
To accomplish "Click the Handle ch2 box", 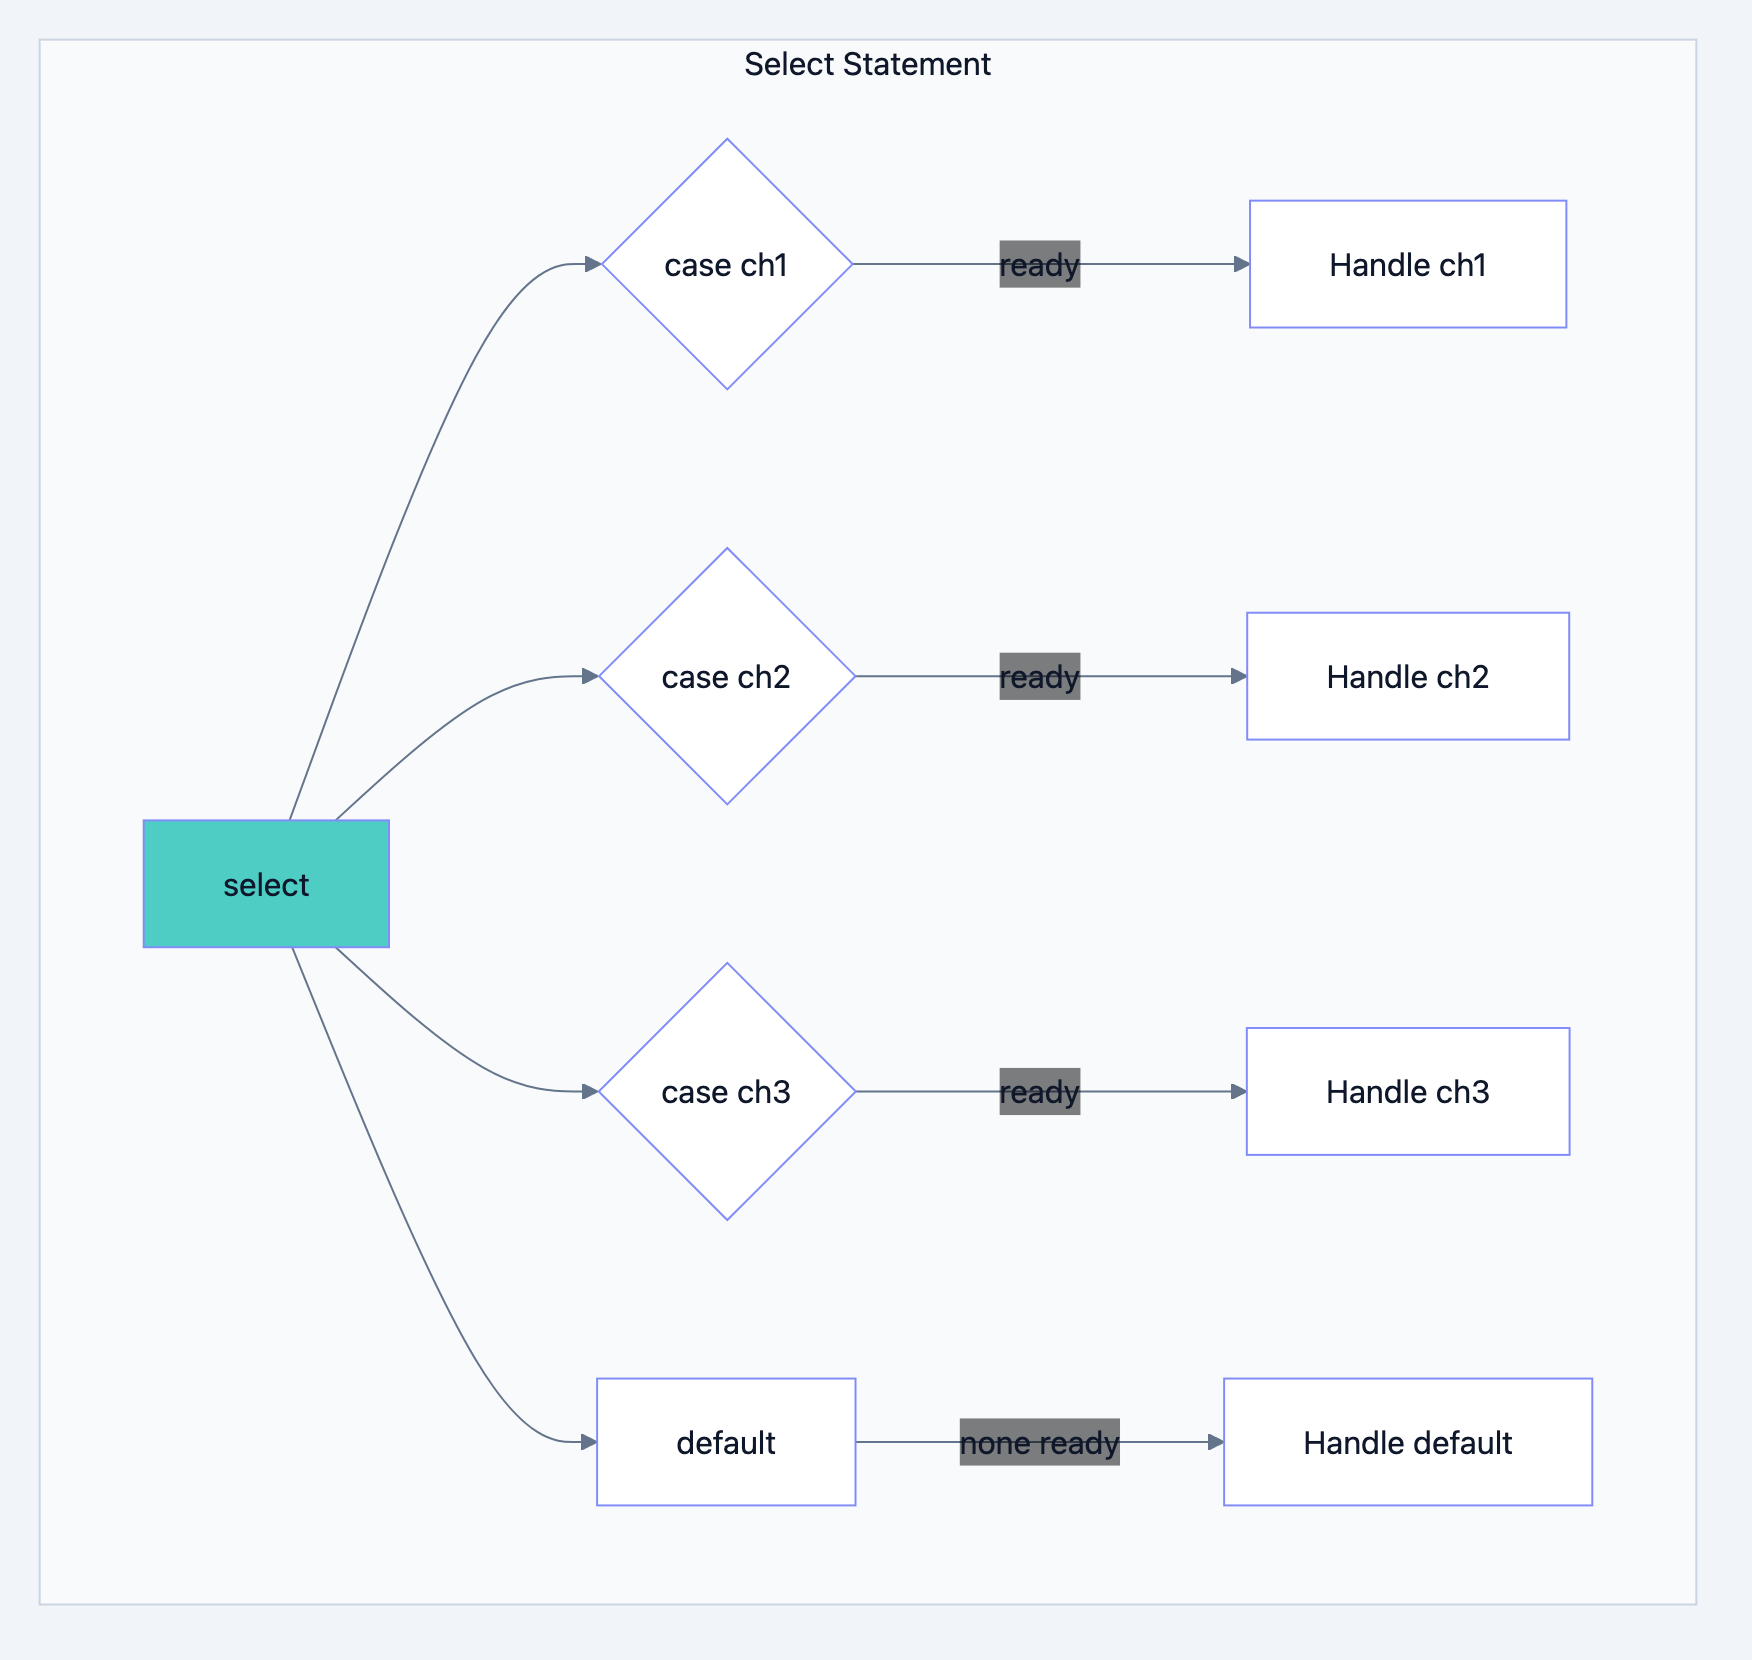I will tap(1408, 676).
